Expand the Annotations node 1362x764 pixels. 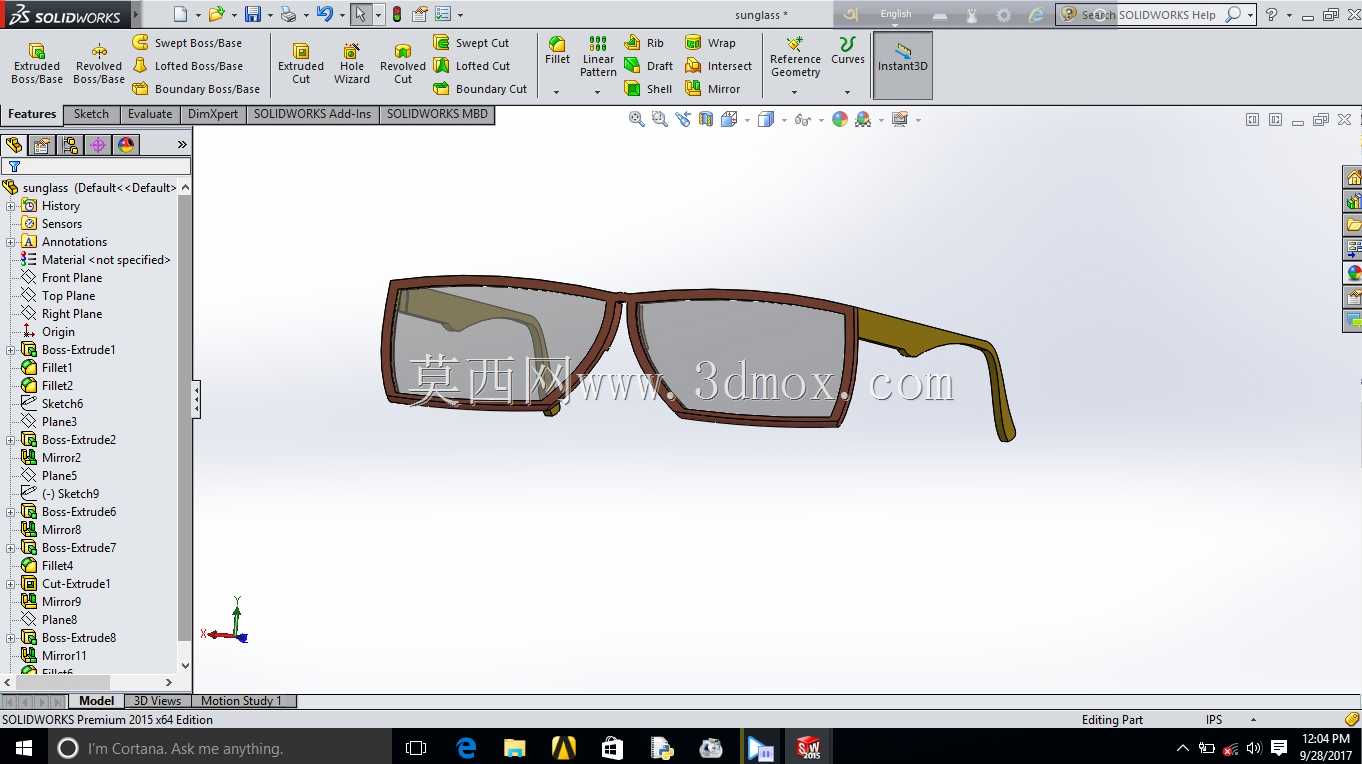point(11,242)
